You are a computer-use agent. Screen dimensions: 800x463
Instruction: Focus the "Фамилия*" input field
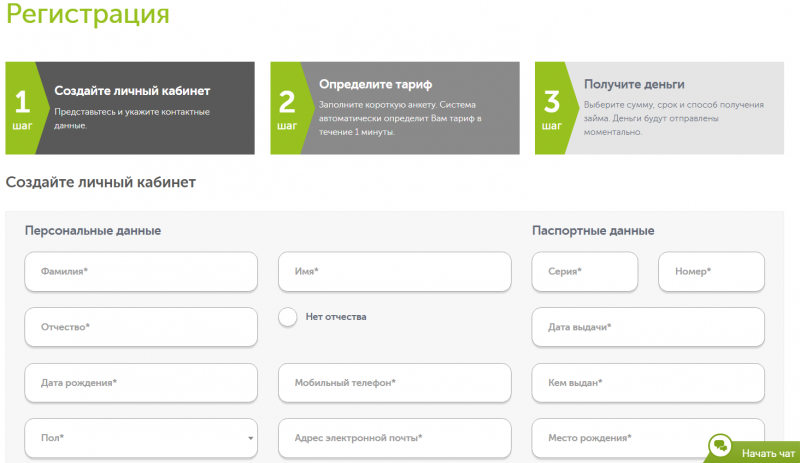(x=141, y=272)
